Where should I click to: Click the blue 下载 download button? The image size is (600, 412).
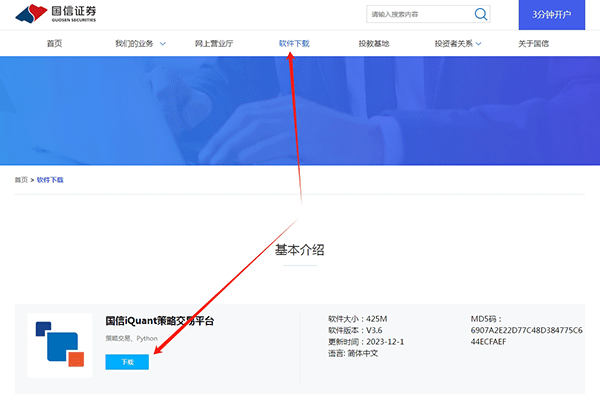[127, 362]
